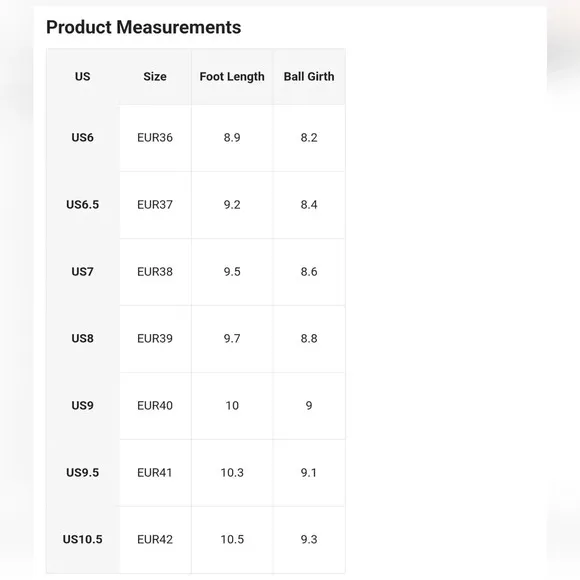Image resolution: width=580 pixels, height=580 pixels.
Task: Click the EUR36 size cell
Action: tap(155, 138)
